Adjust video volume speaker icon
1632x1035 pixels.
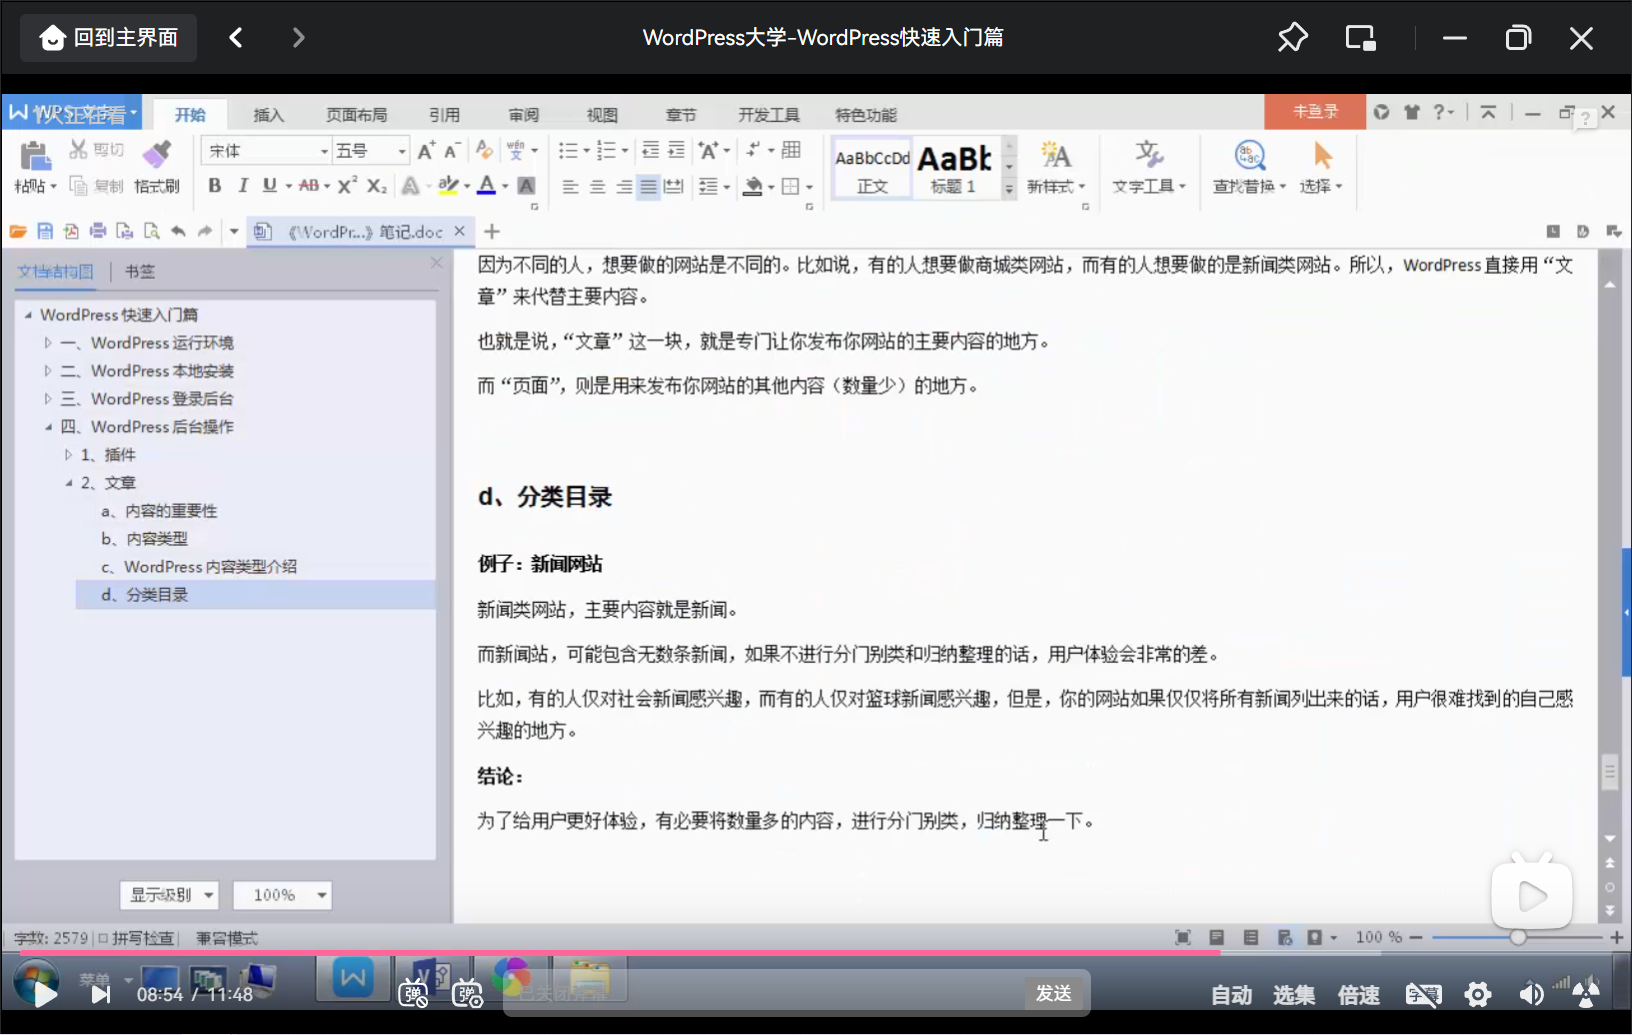point(1530,994)
